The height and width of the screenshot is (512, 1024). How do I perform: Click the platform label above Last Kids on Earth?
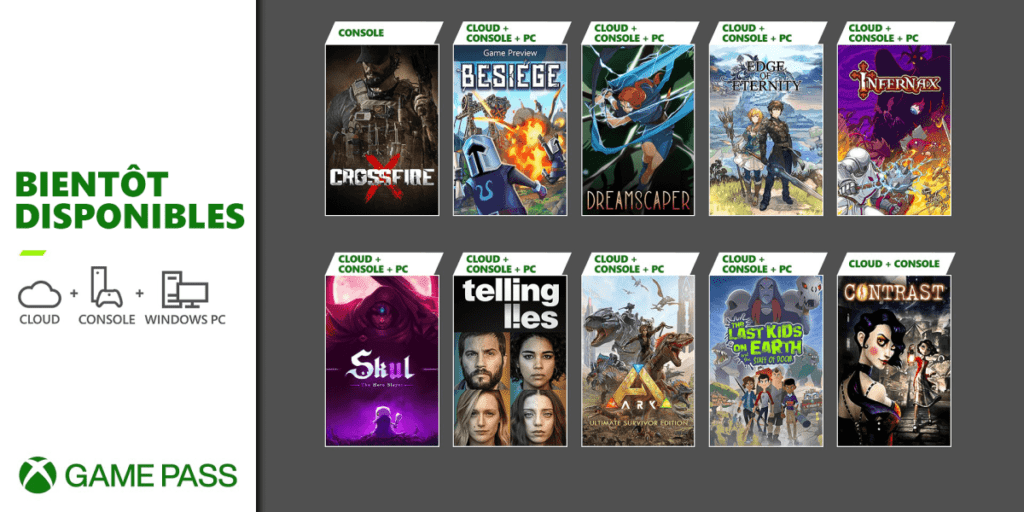point(755,264)
